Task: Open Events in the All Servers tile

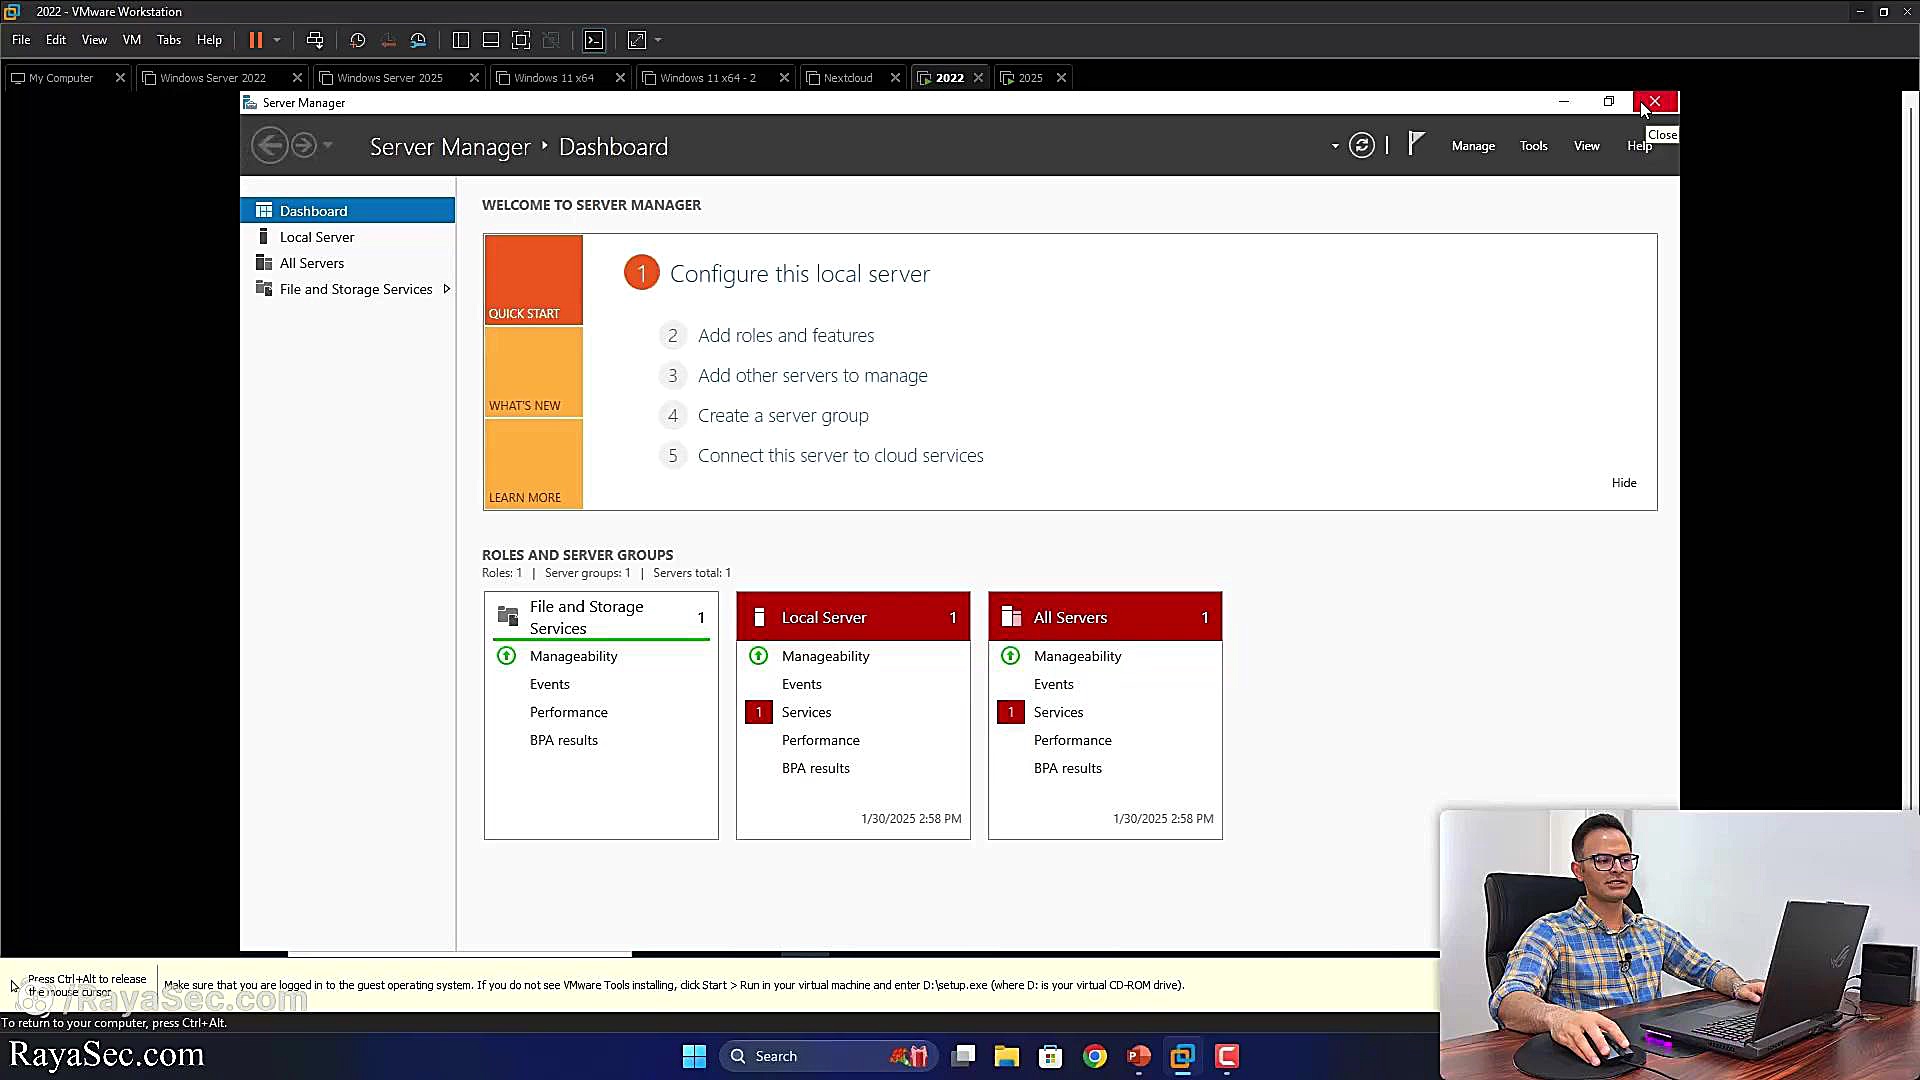Action: (x=1054, y=685)
